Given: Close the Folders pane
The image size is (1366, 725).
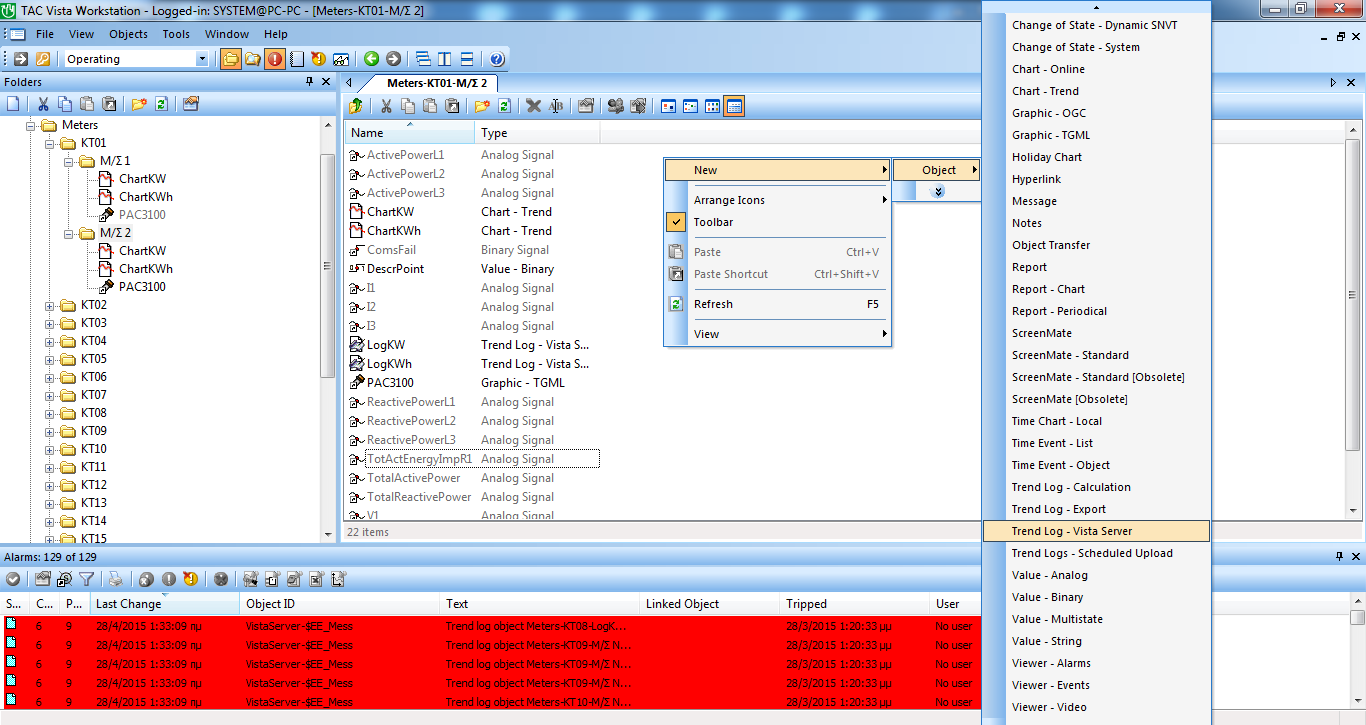Looking at the screenshot, I should pos(326,82).
